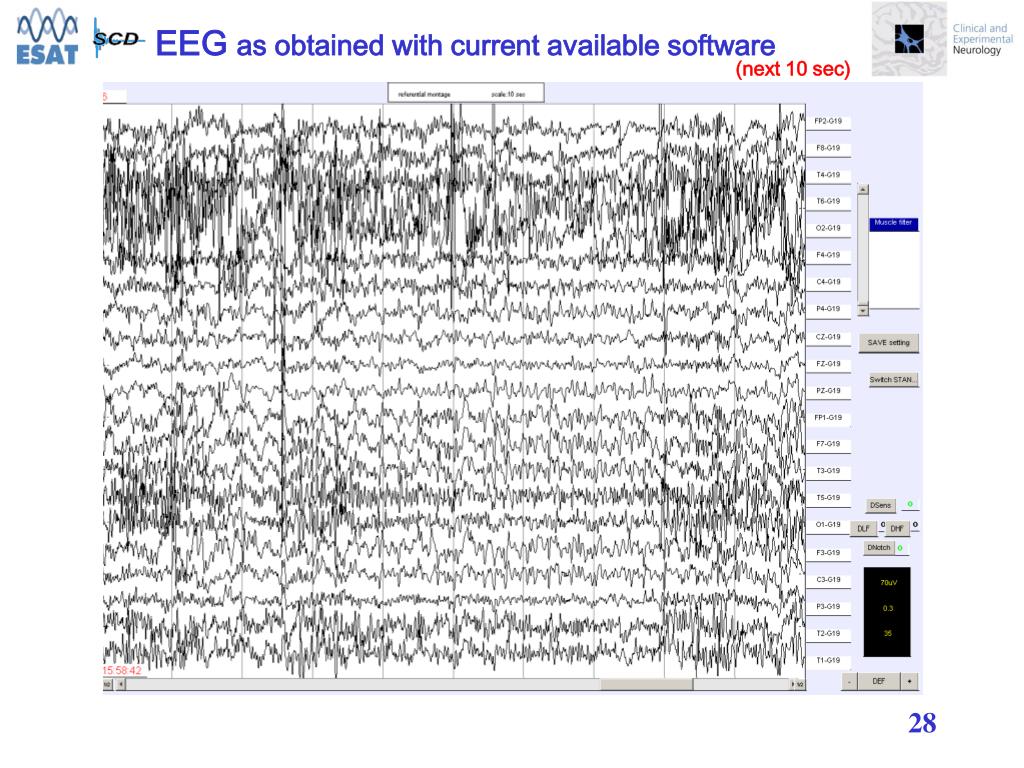Click the DEF default button
The width and height of the screenshot is (1024, 768).
click(878, 681)
